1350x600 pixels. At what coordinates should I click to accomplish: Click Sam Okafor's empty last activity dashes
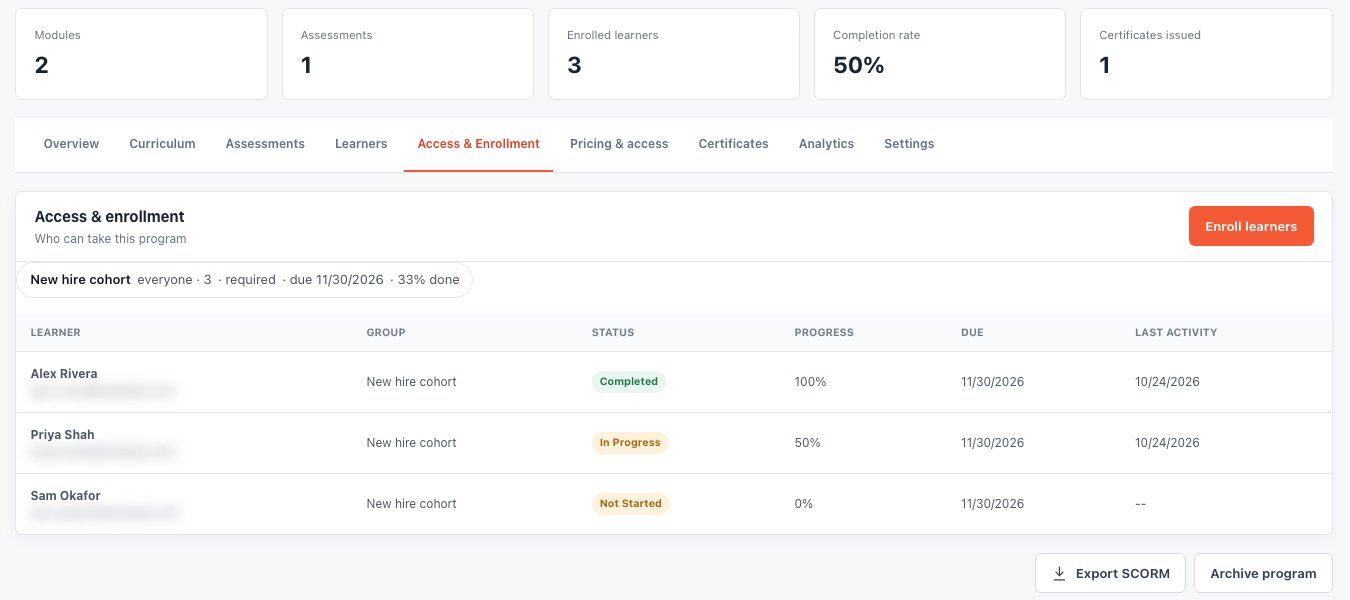point(1141,504)
